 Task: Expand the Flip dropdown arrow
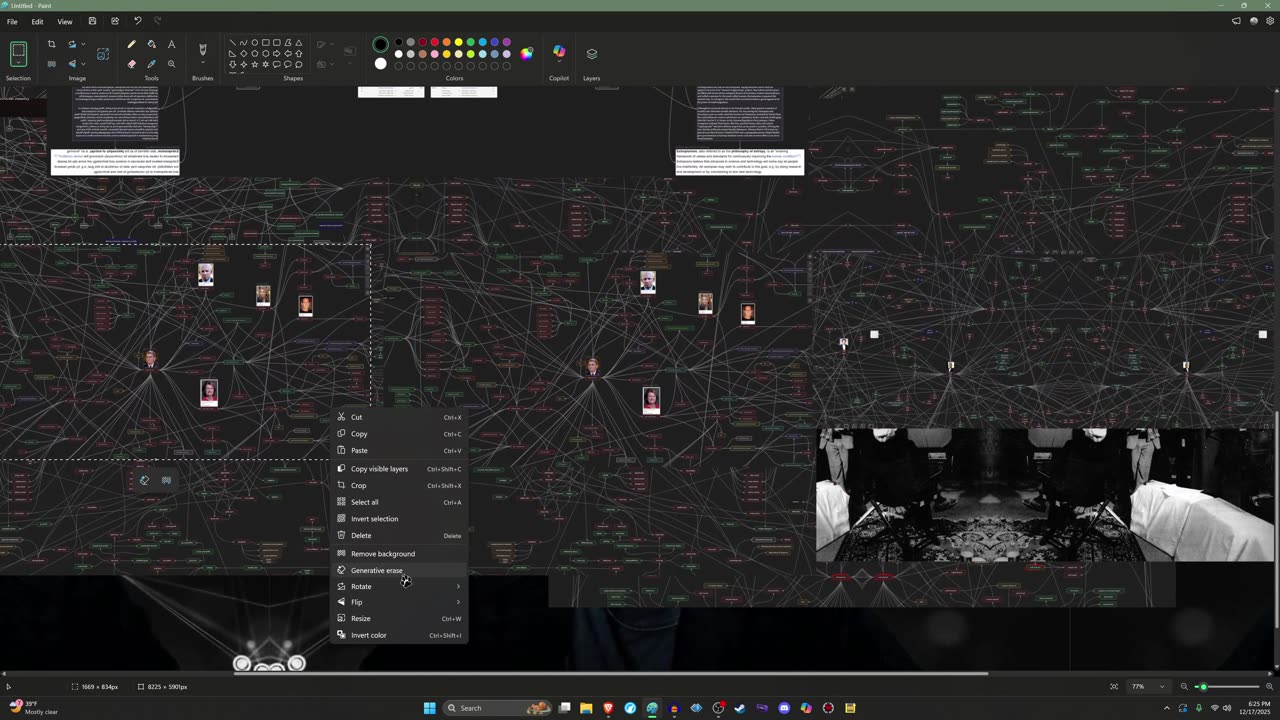83,64
